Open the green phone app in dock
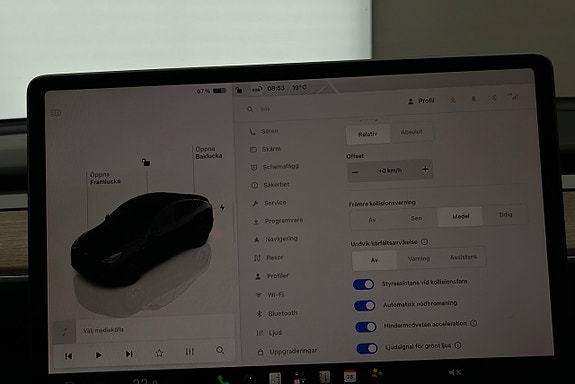This screenshot has height=384, width=575. [223, 380]
